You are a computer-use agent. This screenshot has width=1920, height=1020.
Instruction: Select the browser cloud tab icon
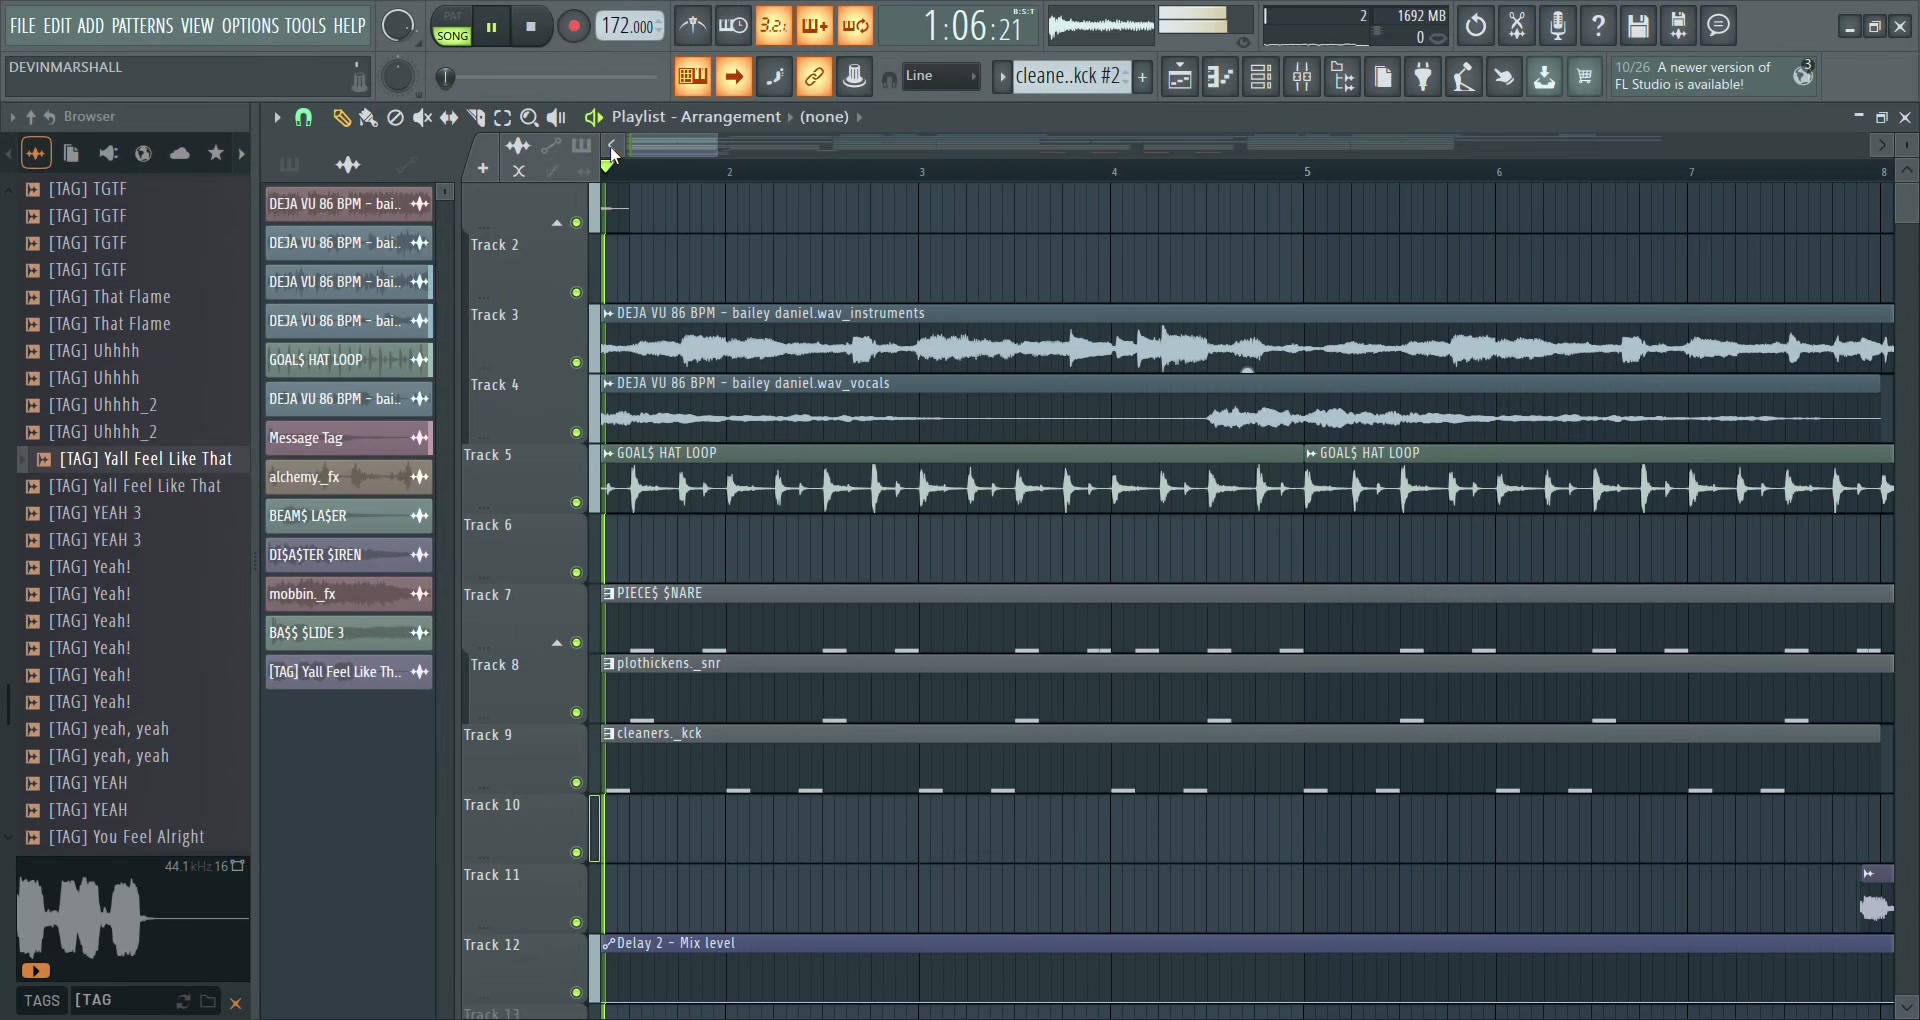[x=180, y=154]
